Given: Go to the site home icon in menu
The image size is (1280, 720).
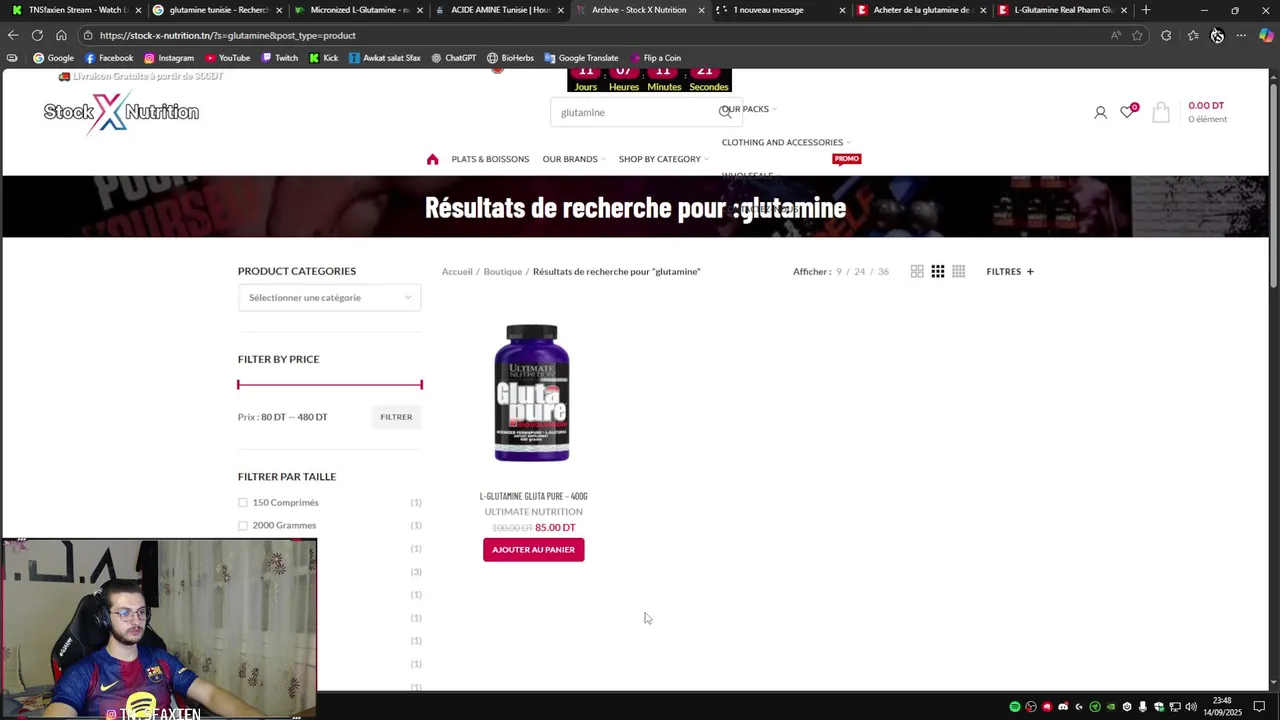Looking at the screenshot, I should click(x=432, y=159).
